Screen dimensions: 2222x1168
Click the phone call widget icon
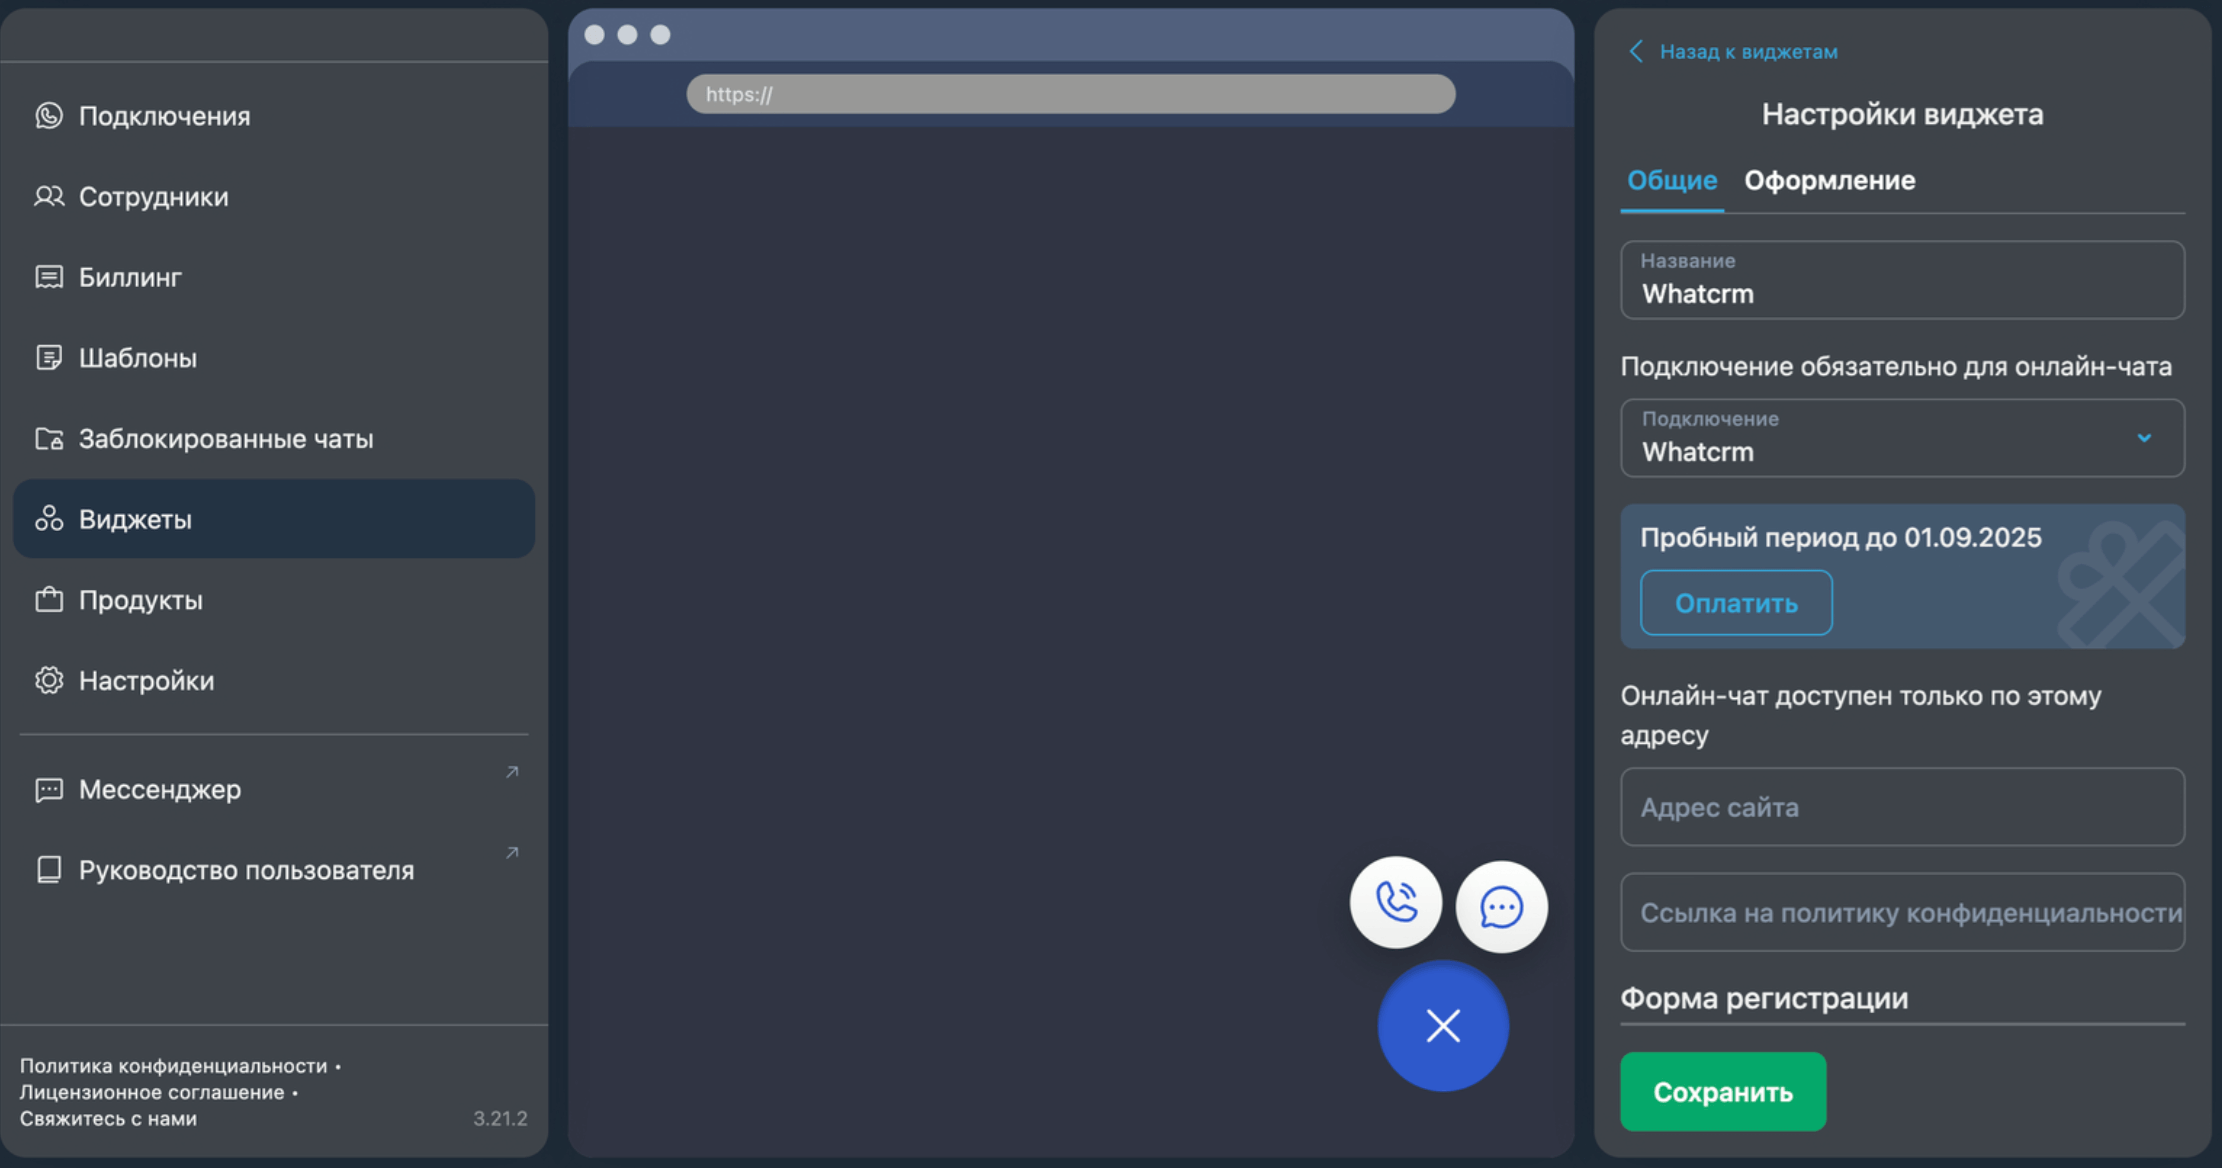click(x=1395, y=903)
